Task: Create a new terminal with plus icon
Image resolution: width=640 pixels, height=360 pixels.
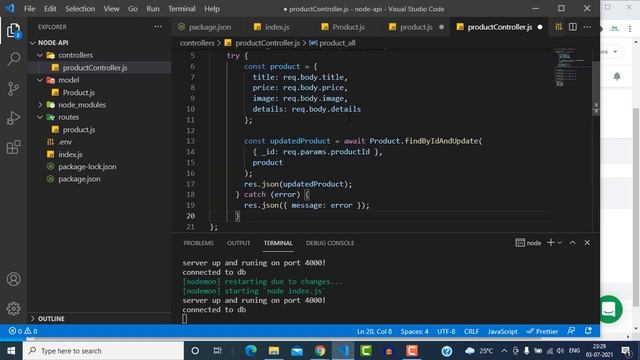Action: [551, 243]
